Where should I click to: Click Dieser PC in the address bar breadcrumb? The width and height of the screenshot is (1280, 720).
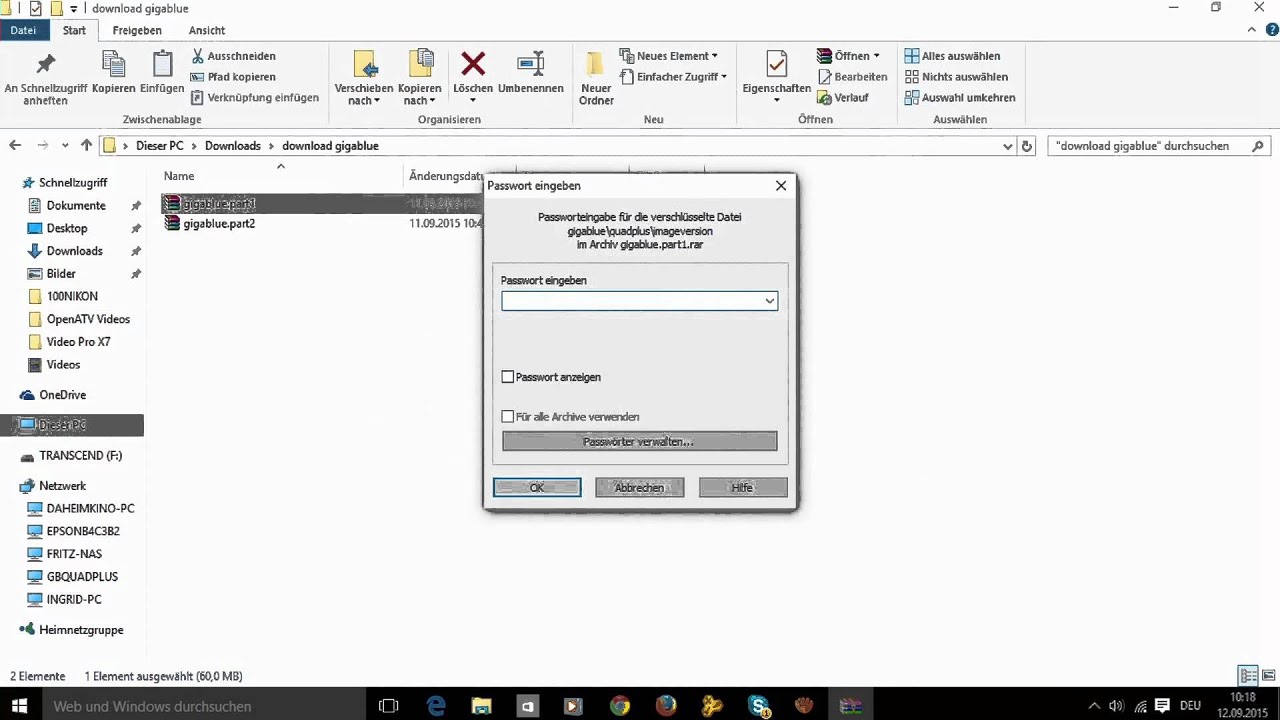click(x=160, y=146)
